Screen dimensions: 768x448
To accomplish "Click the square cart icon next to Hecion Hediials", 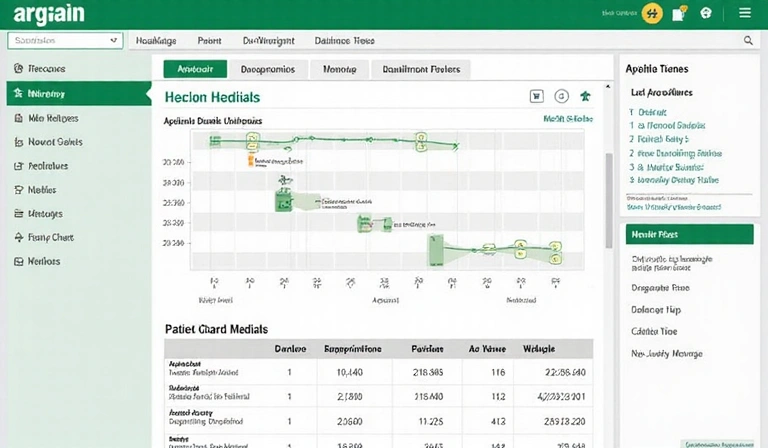I will [536, 96].
